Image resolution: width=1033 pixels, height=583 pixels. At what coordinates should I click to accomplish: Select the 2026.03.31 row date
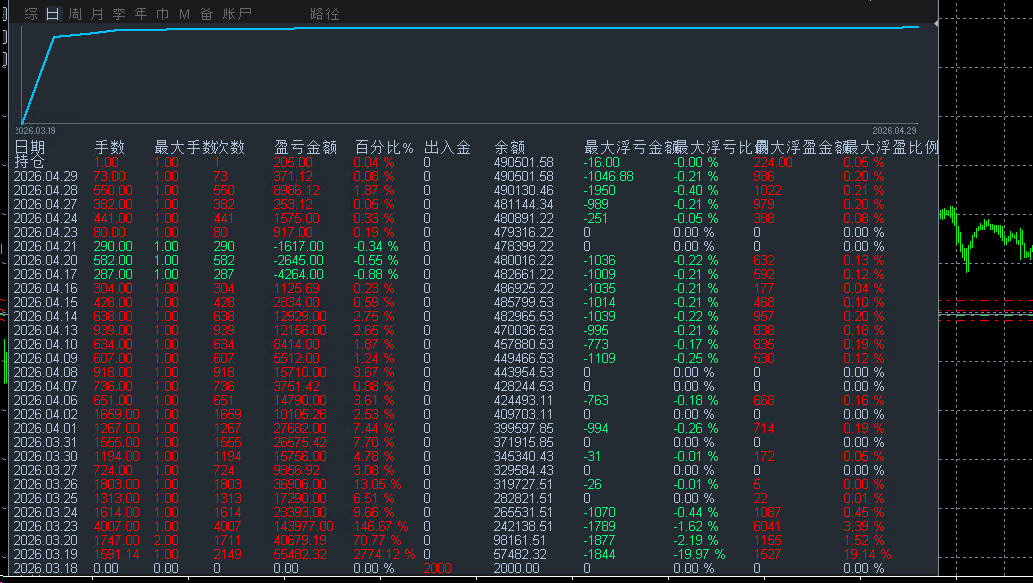(x=45, y=443)
